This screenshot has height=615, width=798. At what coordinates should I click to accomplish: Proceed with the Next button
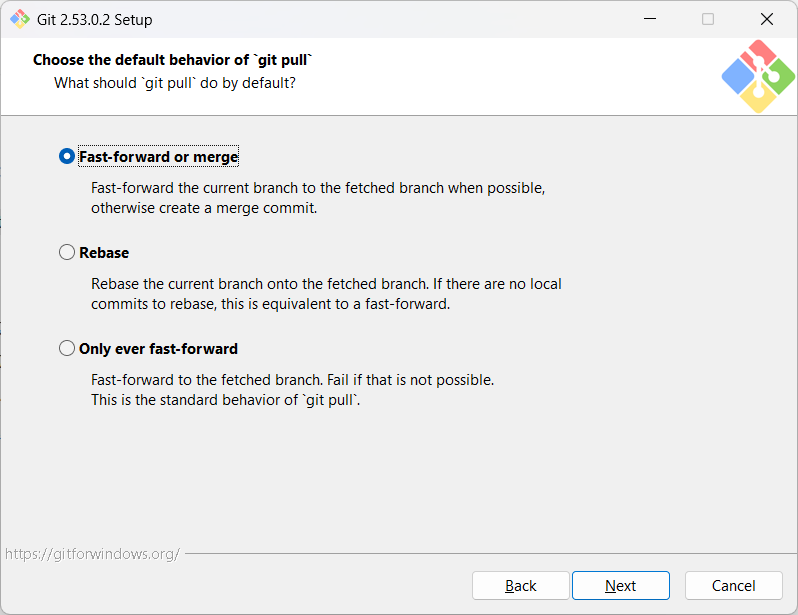(x=620, y=585)
